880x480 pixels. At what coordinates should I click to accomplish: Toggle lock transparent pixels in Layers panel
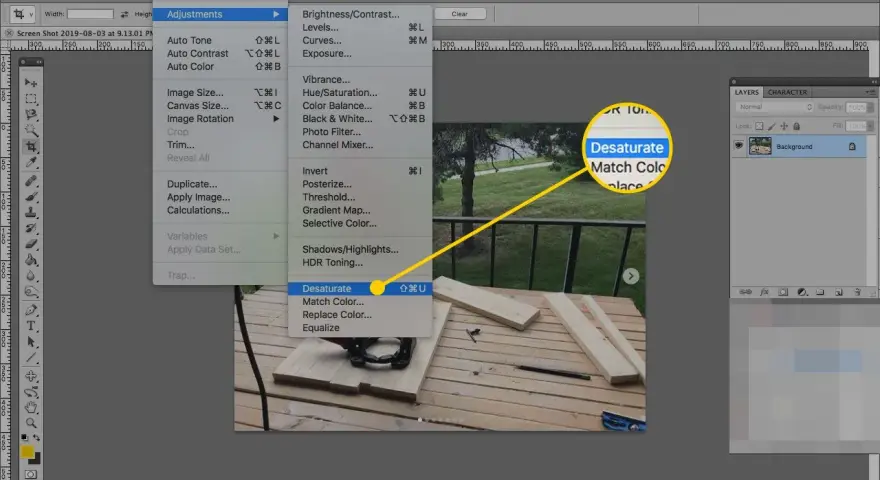(x=759, y=126)
